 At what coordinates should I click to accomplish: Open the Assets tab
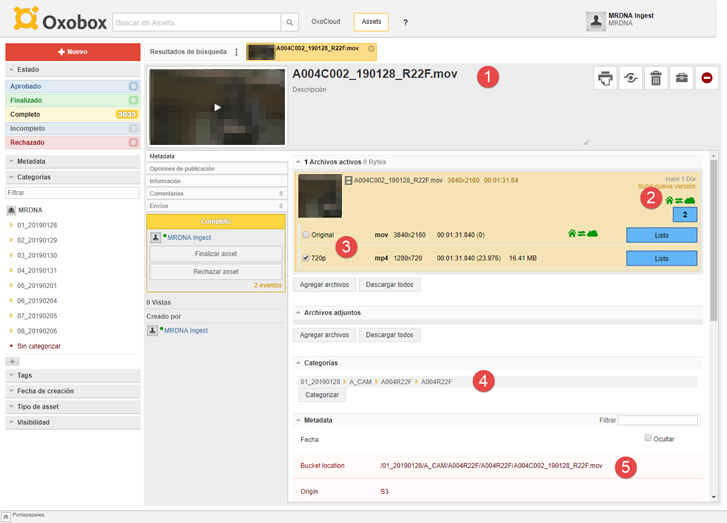click(x=371, y=22)
